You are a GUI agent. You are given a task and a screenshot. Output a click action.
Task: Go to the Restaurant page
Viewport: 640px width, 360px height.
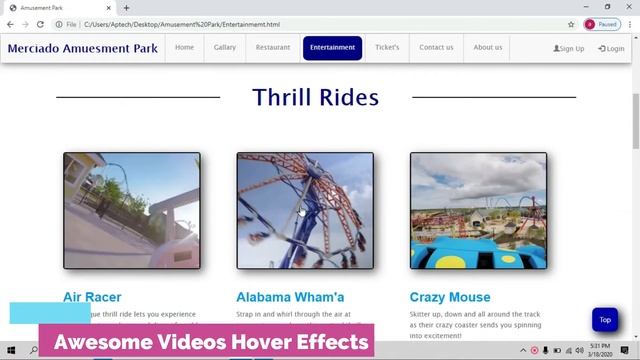click(x=273, y=47)
